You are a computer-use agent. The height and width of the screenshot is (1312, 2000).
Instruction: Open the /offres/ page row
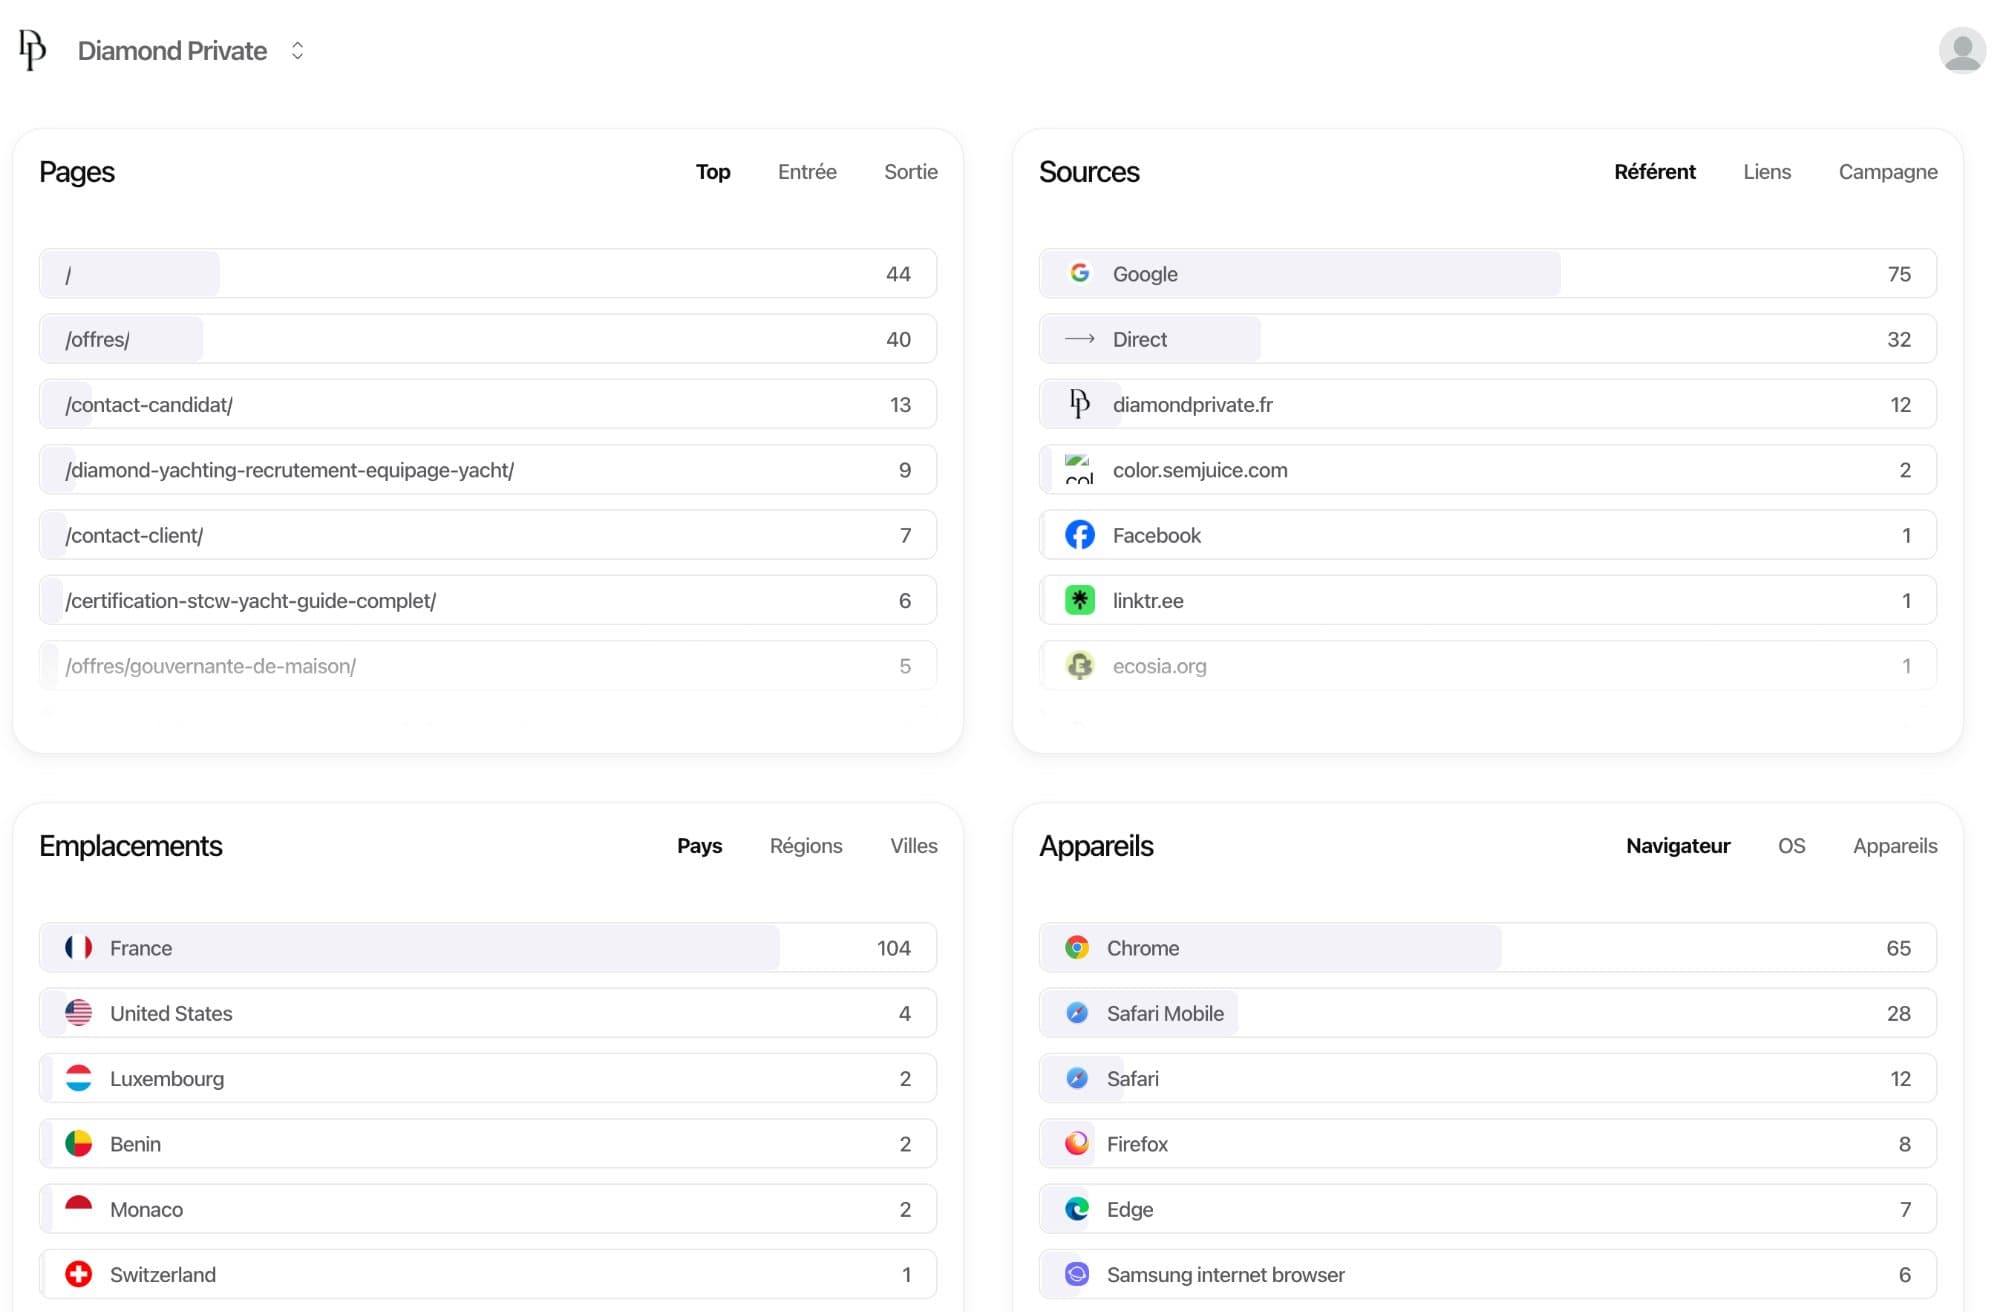tap(488, 339)
